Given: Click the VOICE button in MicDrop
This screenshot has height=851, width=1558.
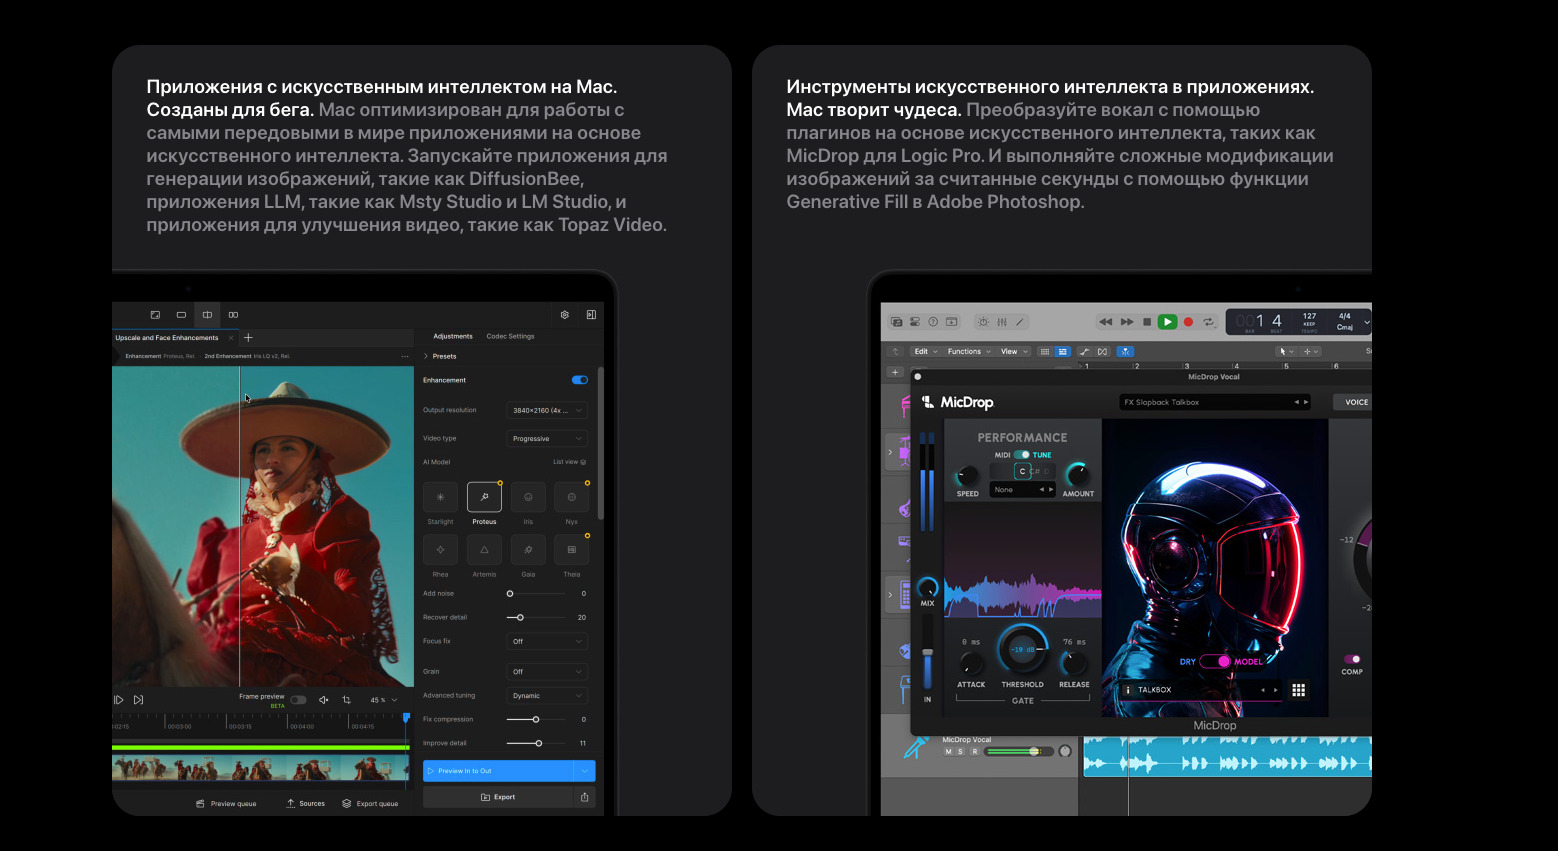Looking at the screenshot, I should click(x=1355, y=402).
